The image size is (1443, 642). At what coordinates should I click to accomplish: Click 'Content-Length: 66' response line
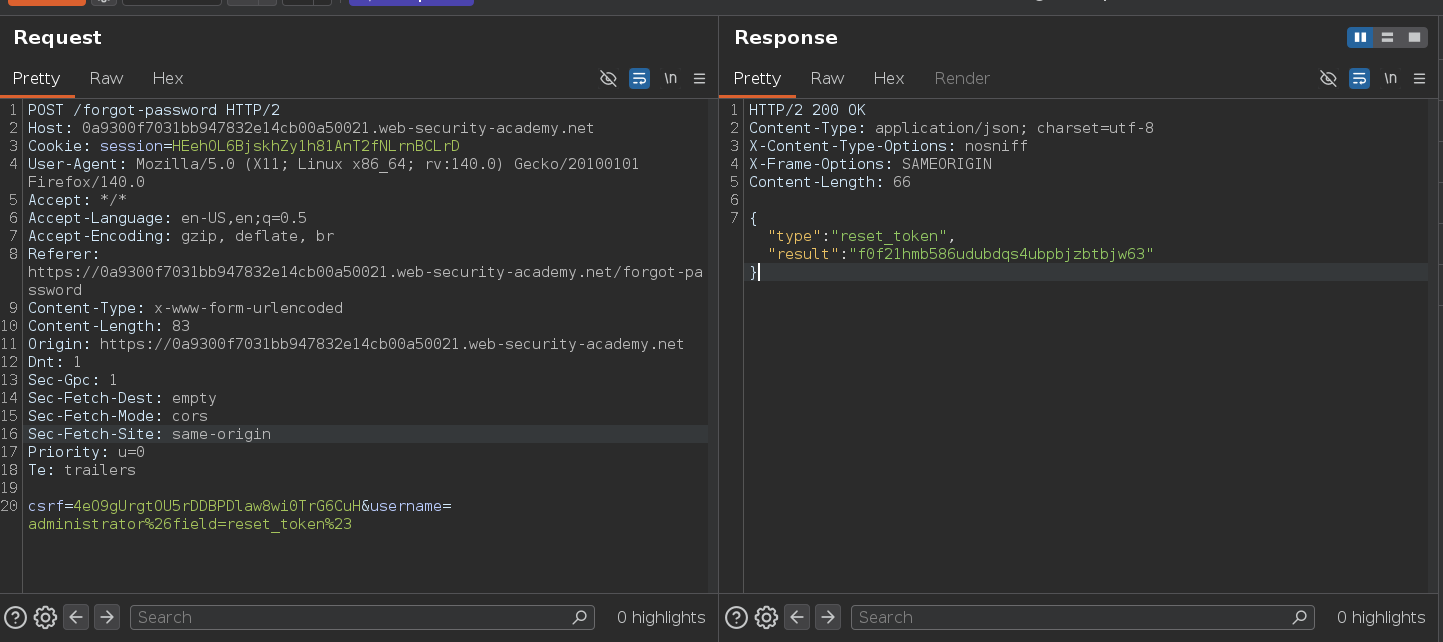click(x=830, y=182)
